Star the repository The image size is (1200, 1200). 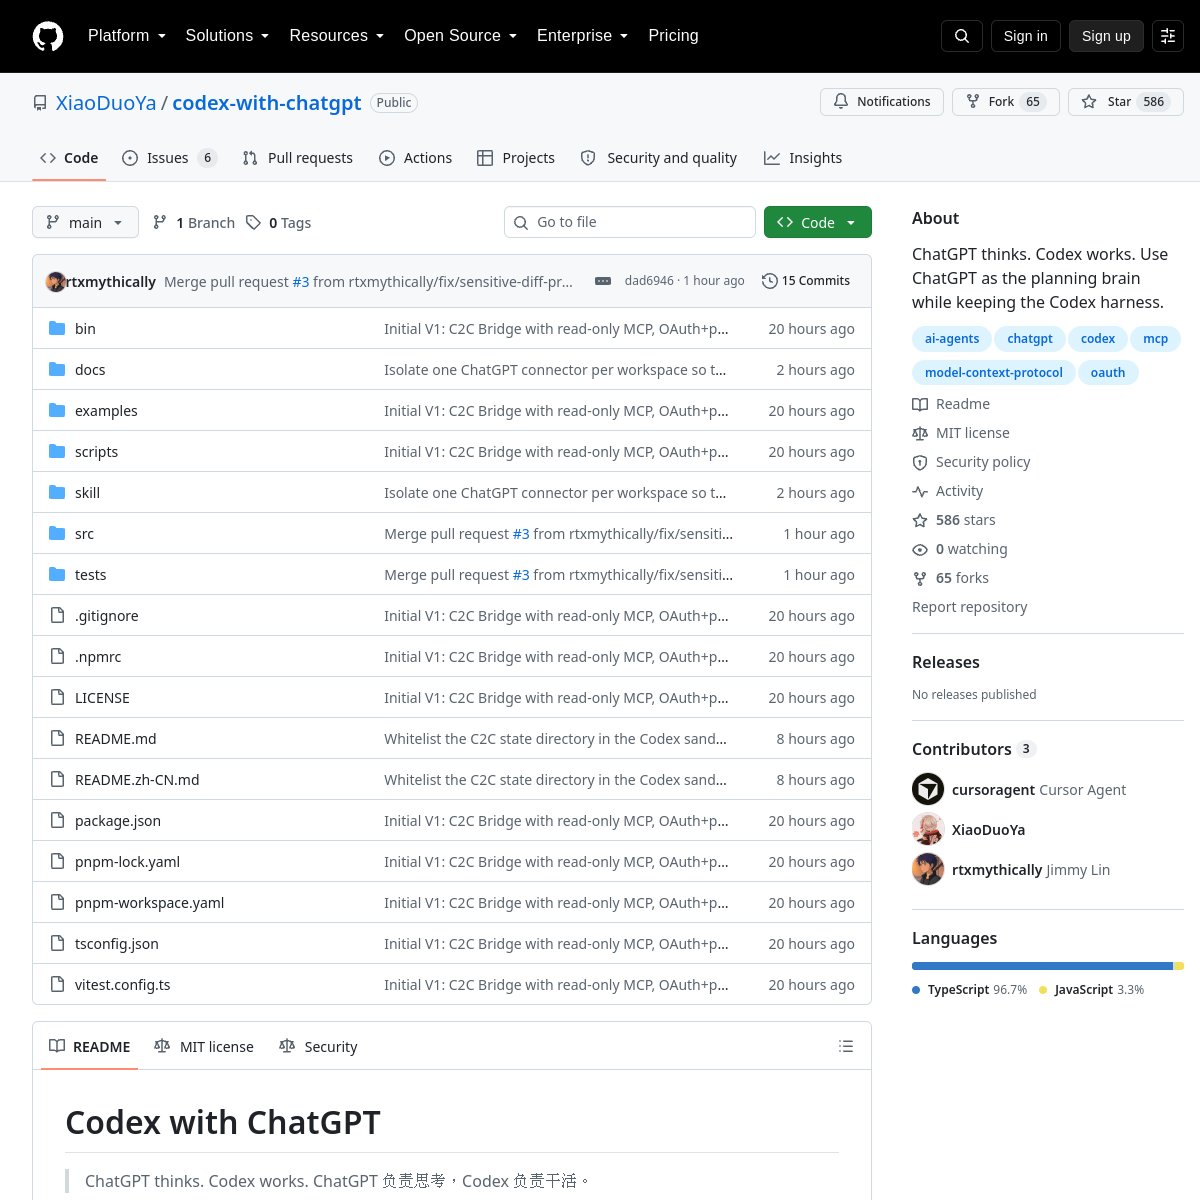(x=1126, y=102)
